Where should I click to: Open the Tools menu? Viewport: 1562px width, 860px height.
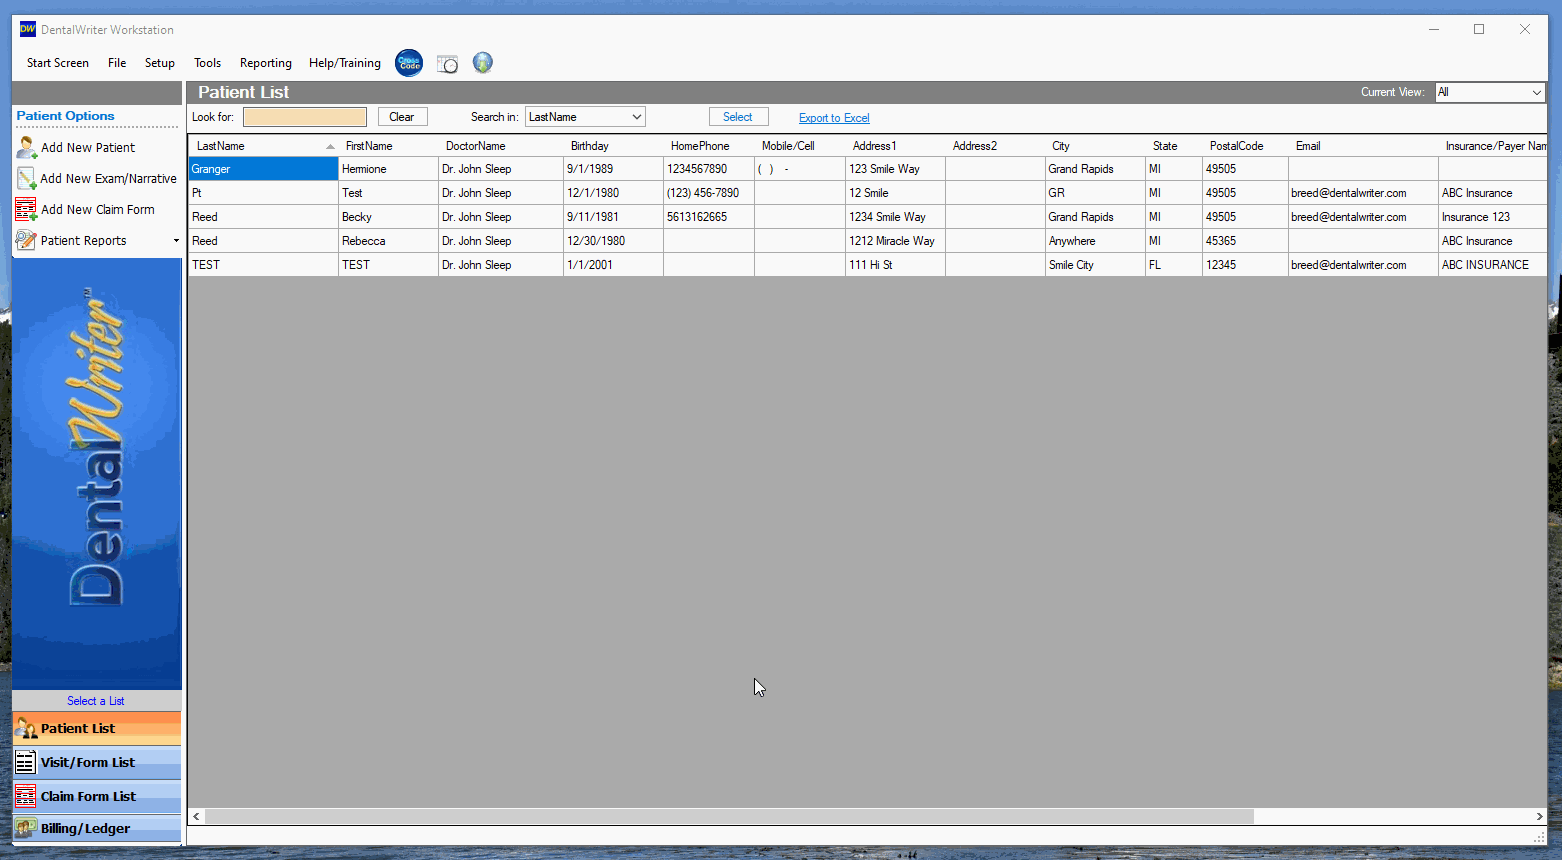tap(208, 63)
